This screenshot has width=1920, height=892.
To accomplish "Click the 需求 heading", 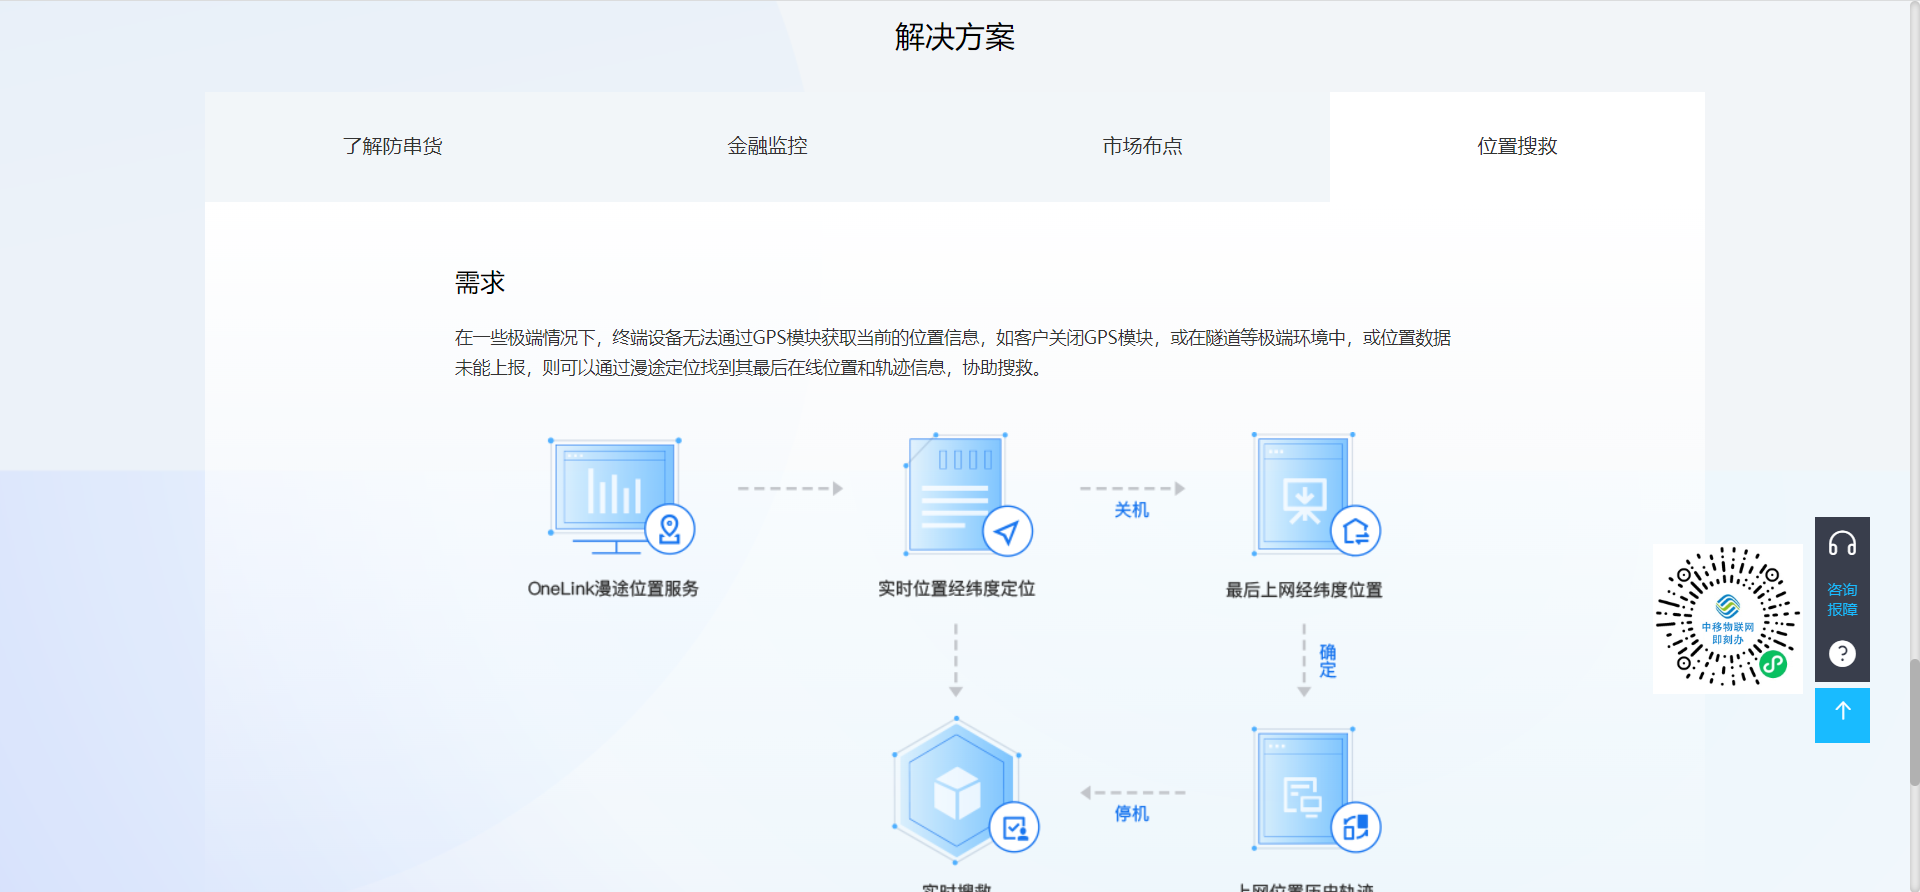I will coord(480,283).
